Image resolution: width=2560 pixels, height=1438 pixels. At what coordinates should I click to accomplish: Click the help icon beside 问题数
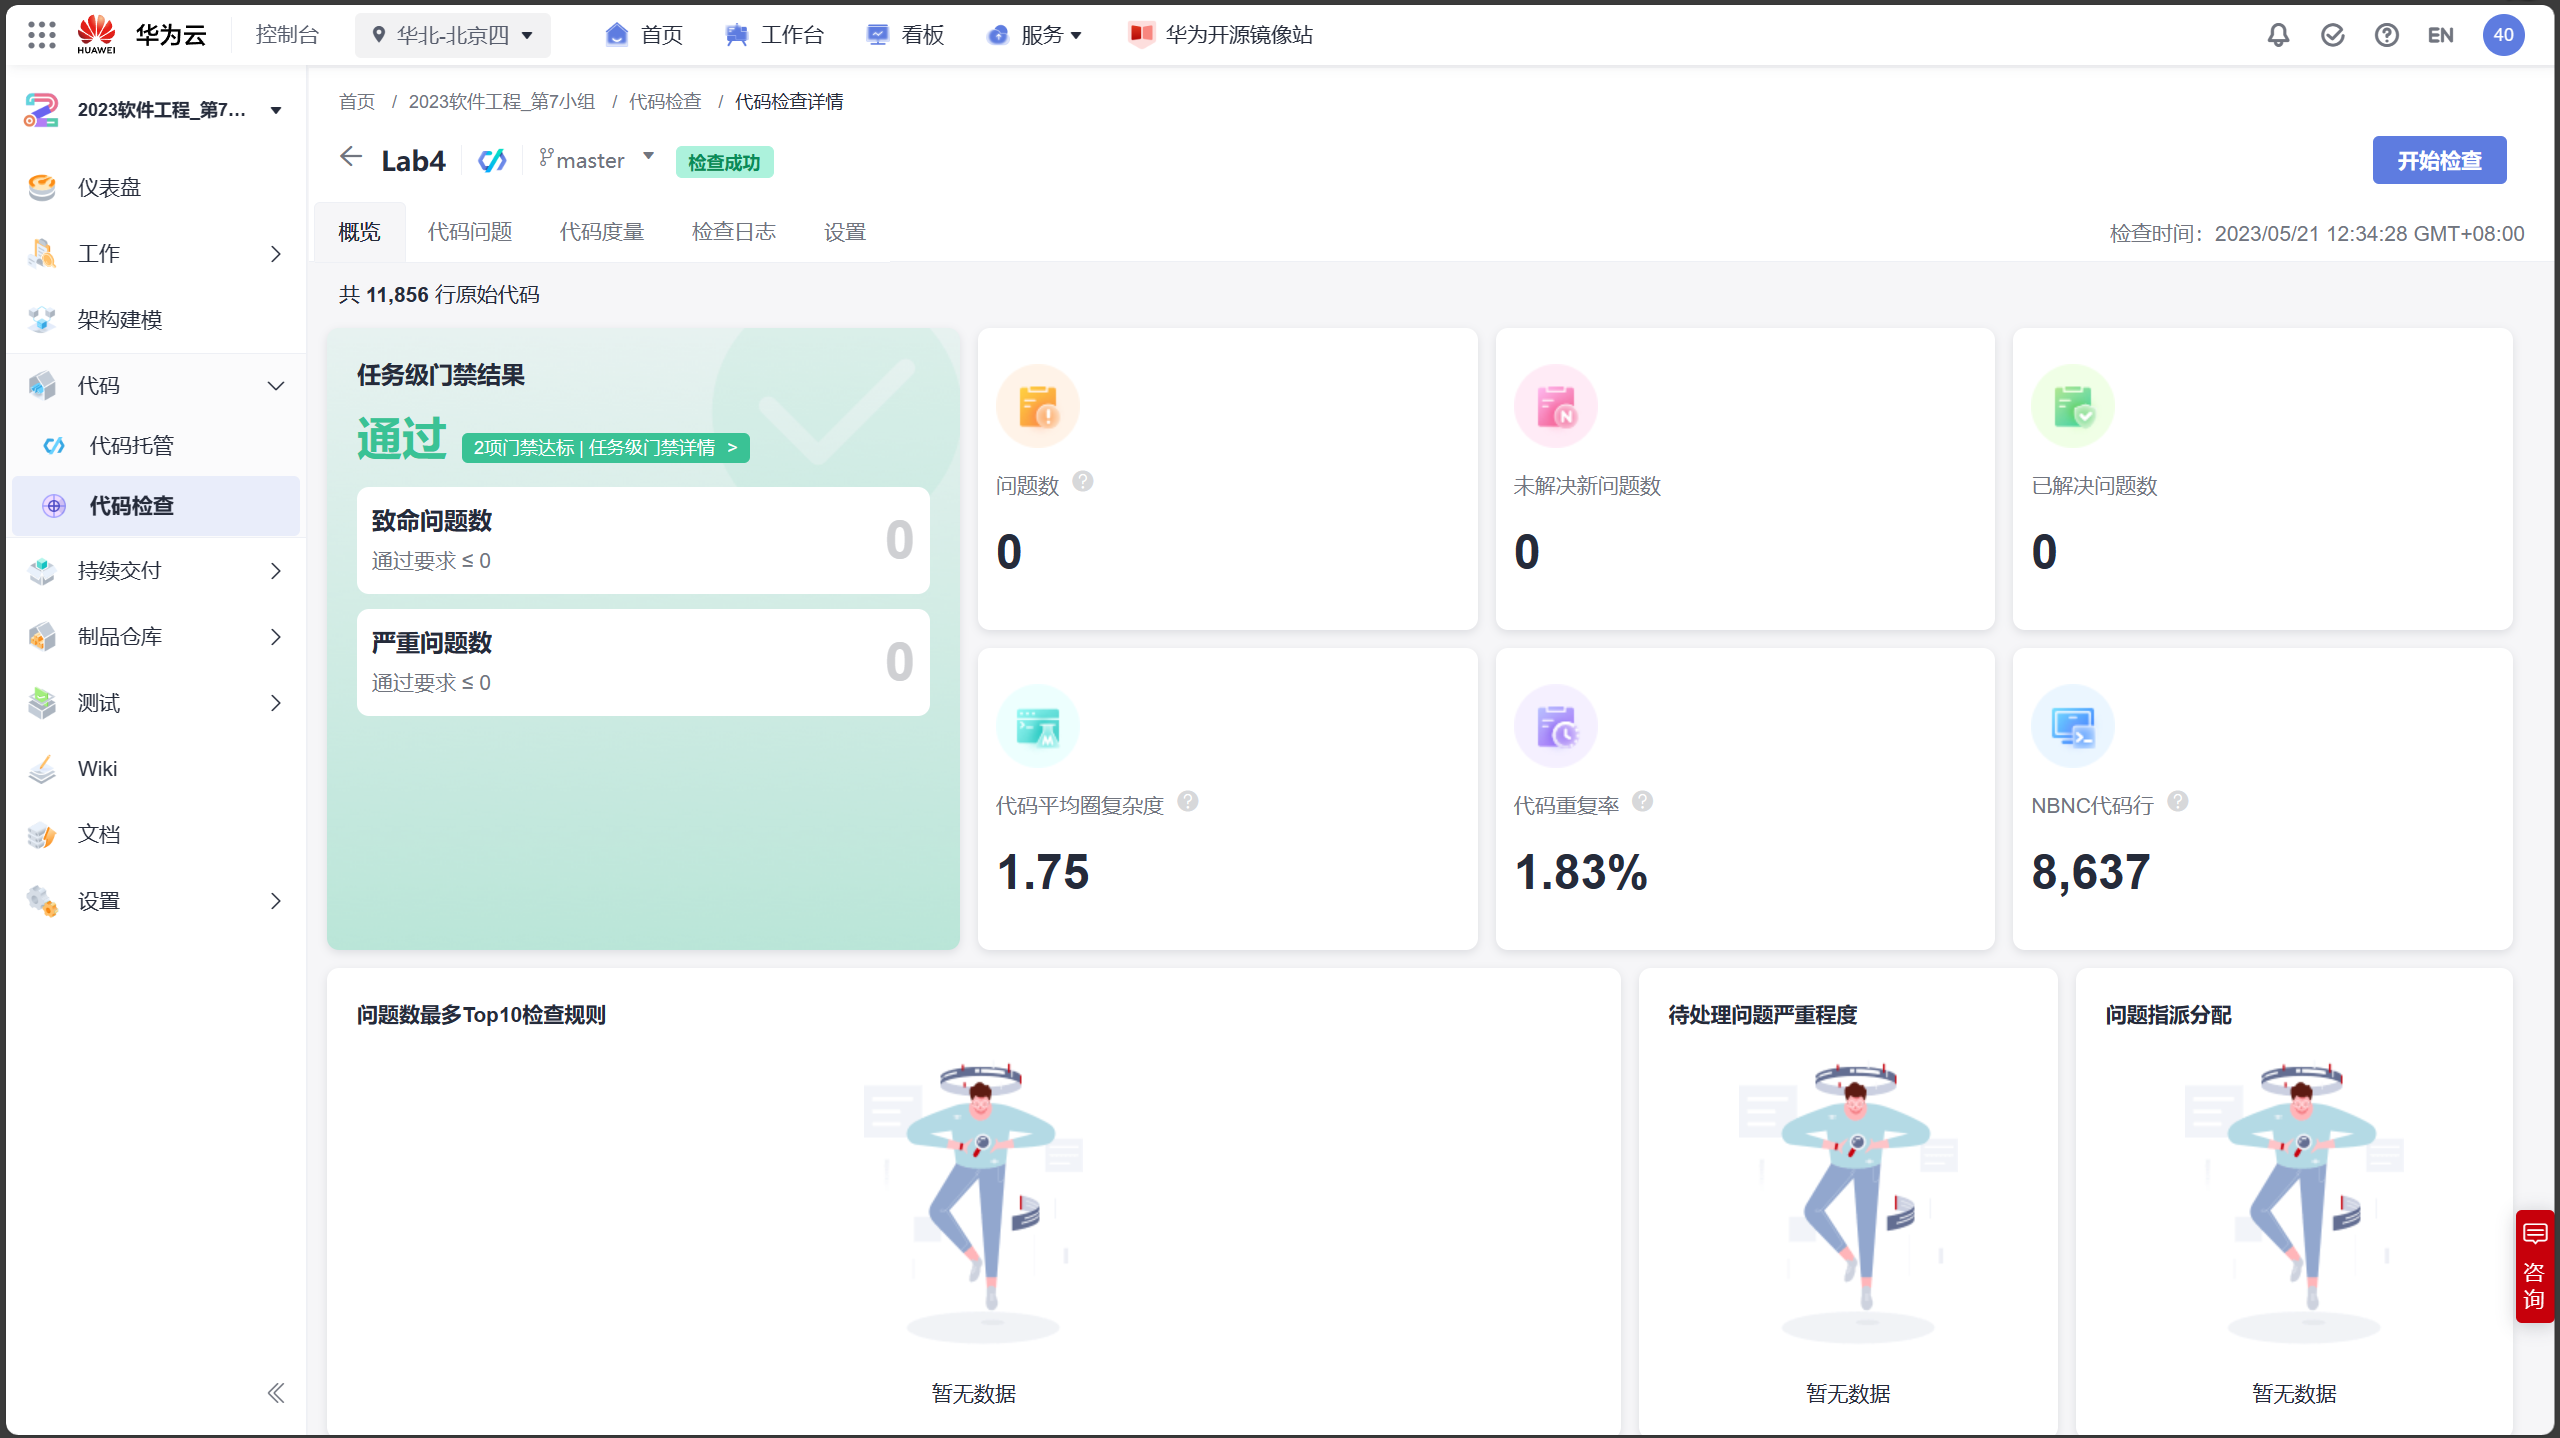[x=1082, y=482]
